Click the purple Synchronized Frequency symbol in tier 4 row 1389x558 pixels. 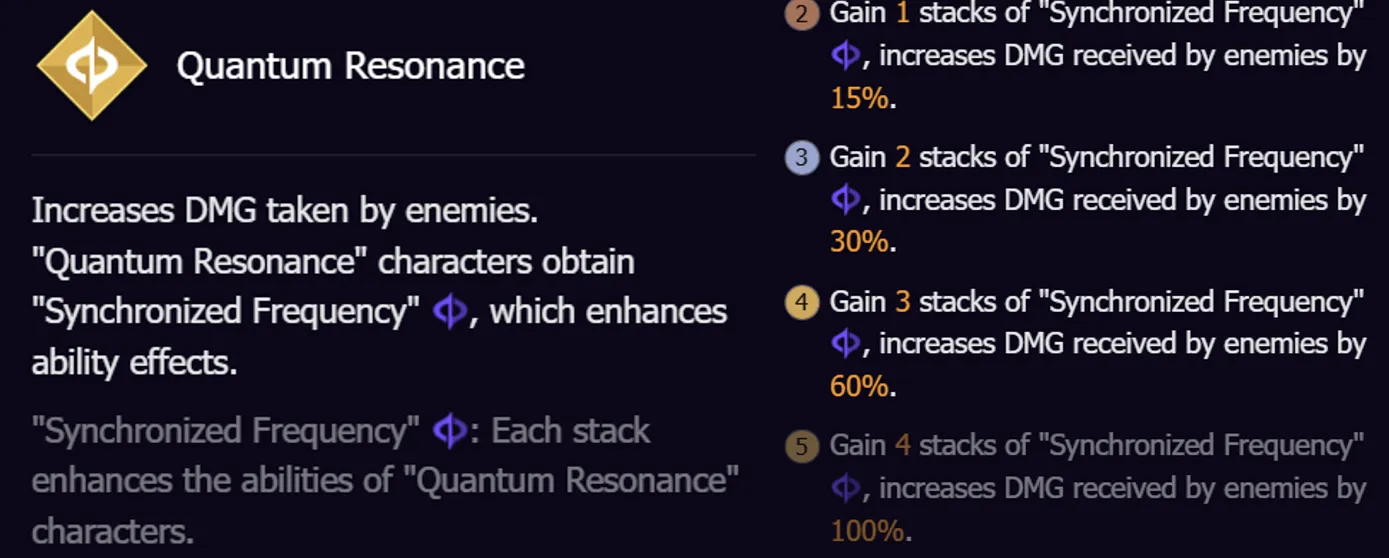pyautogui.click(x=845, y=344)
